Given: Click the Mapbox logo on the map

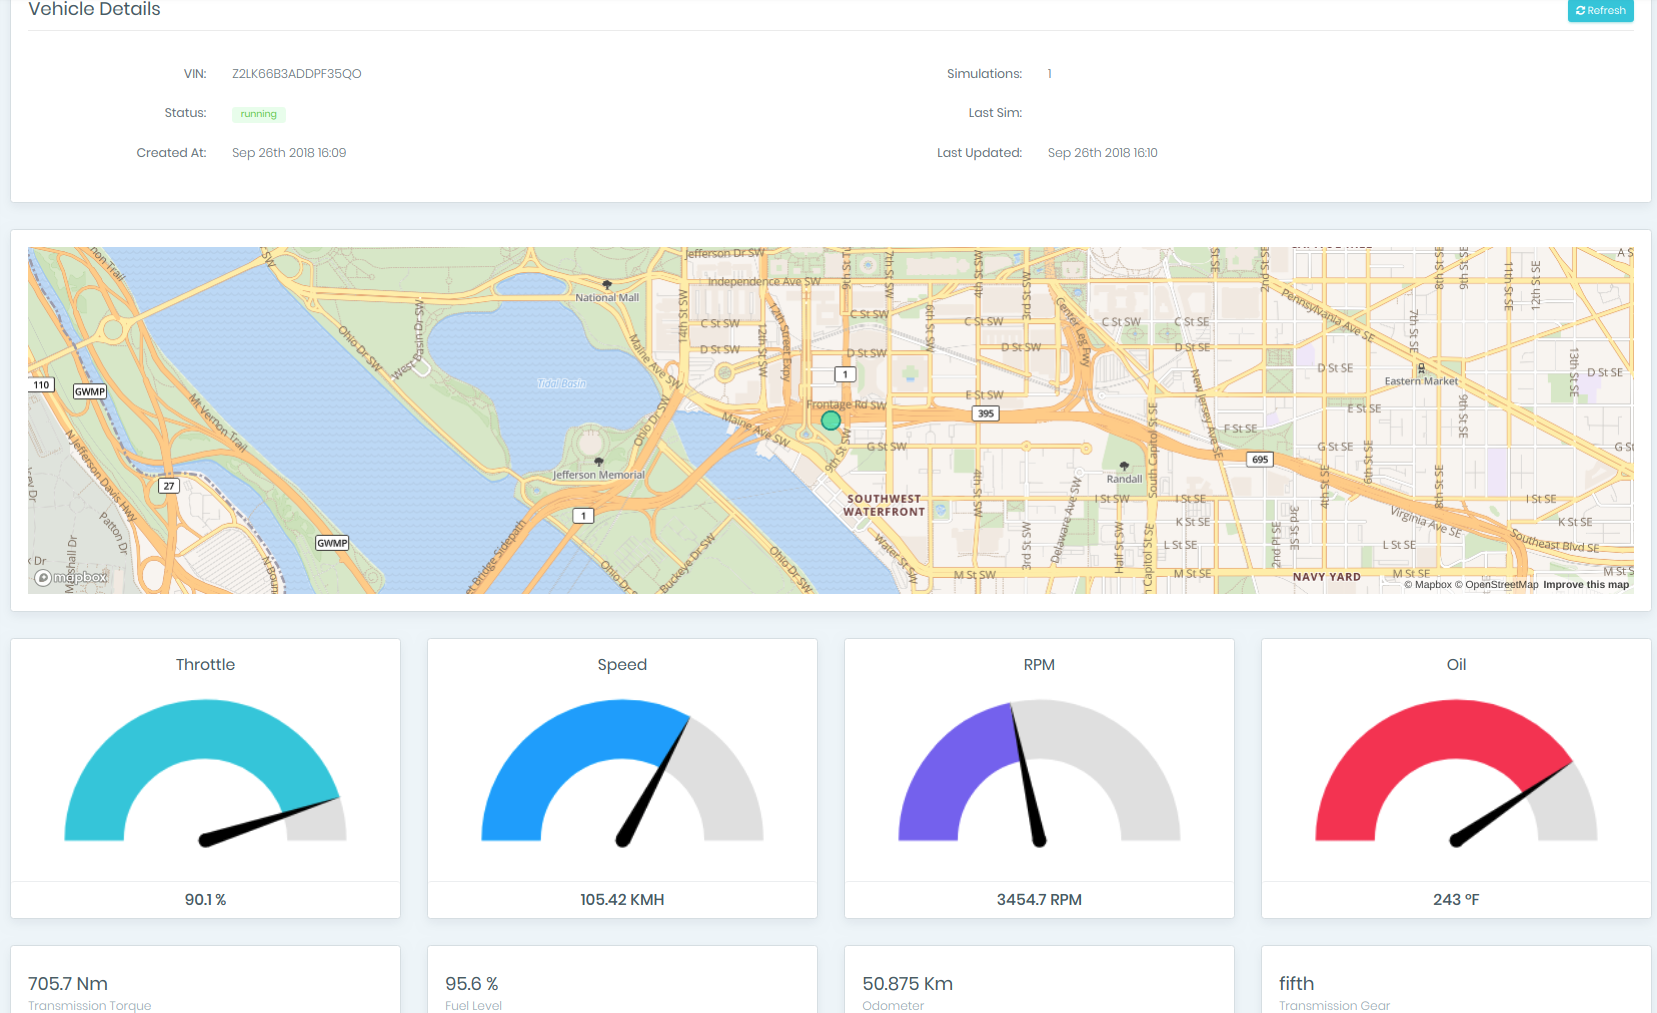Looking at the screenshot, I should point(71,577).
